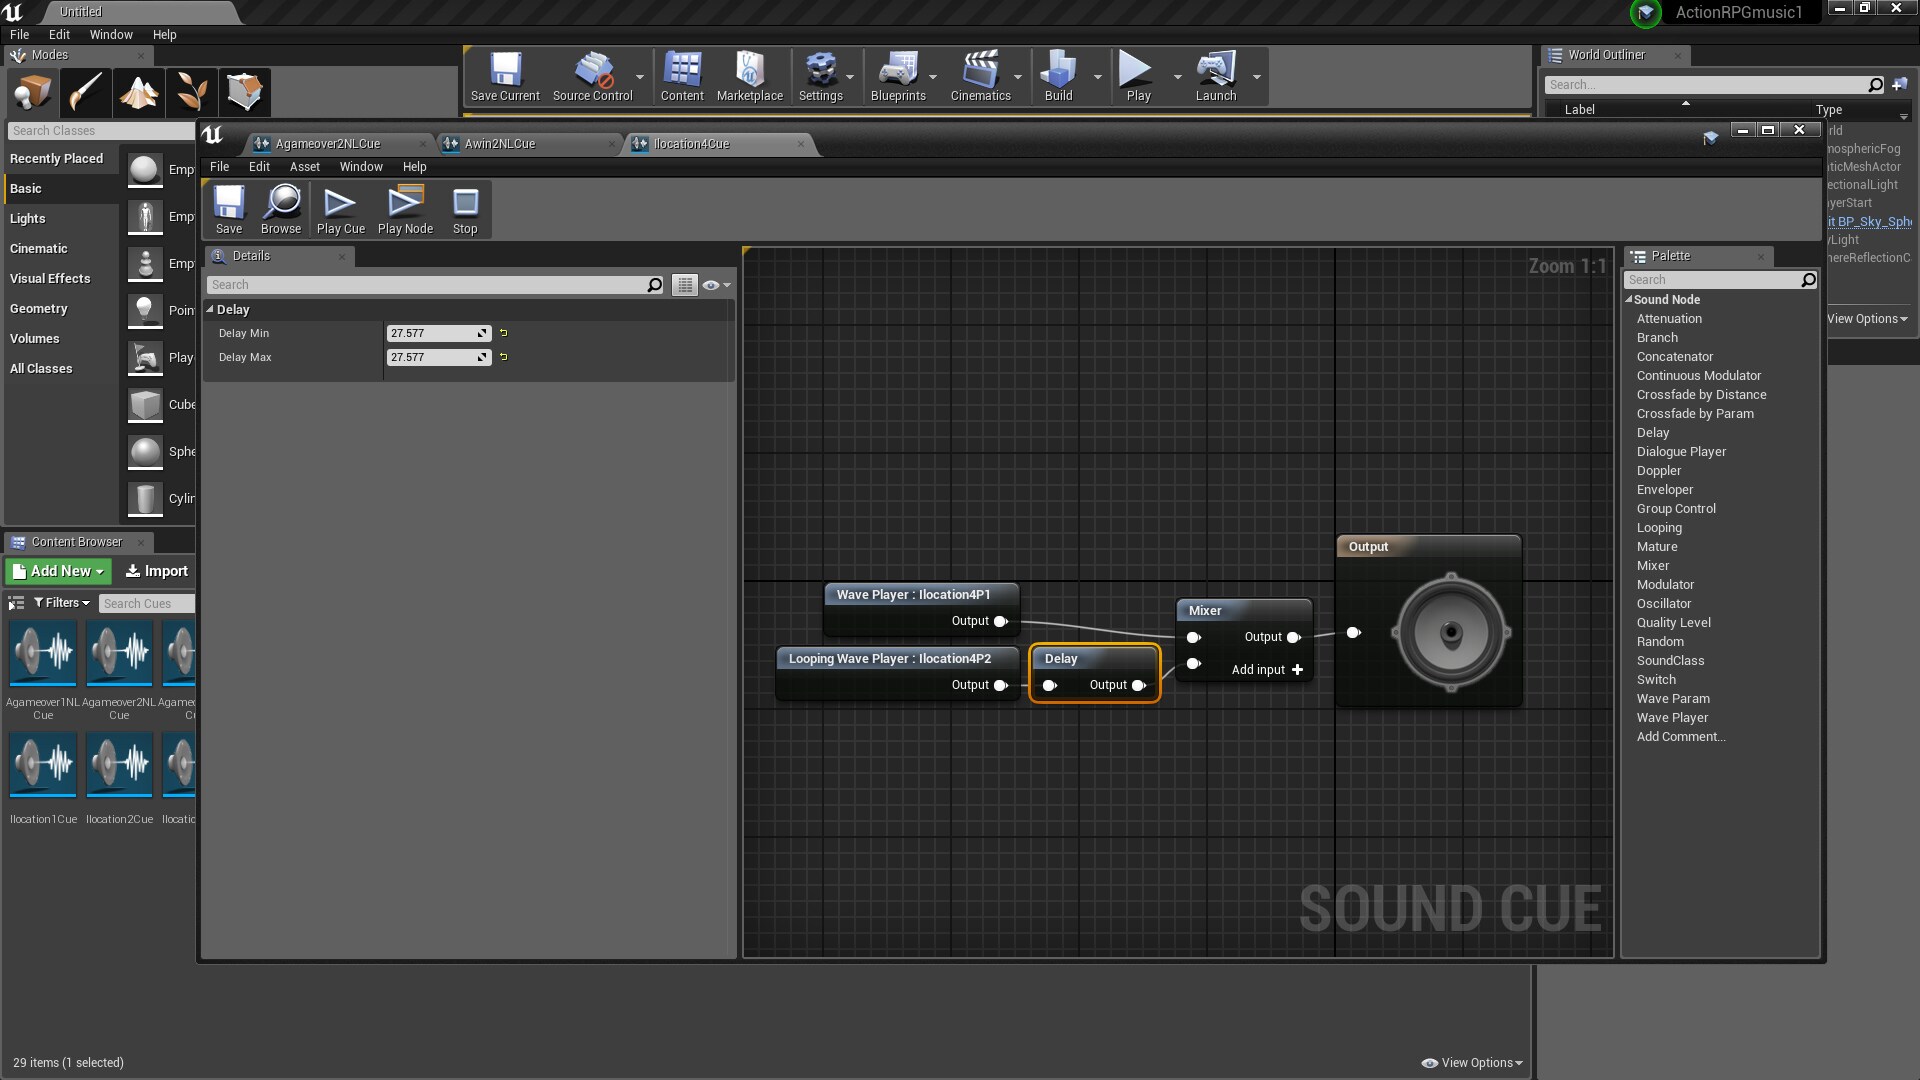The image size is (1920, 1080).
Task: Collapse the Sound Node category in Palette
Action: (x=1630, y=299)
